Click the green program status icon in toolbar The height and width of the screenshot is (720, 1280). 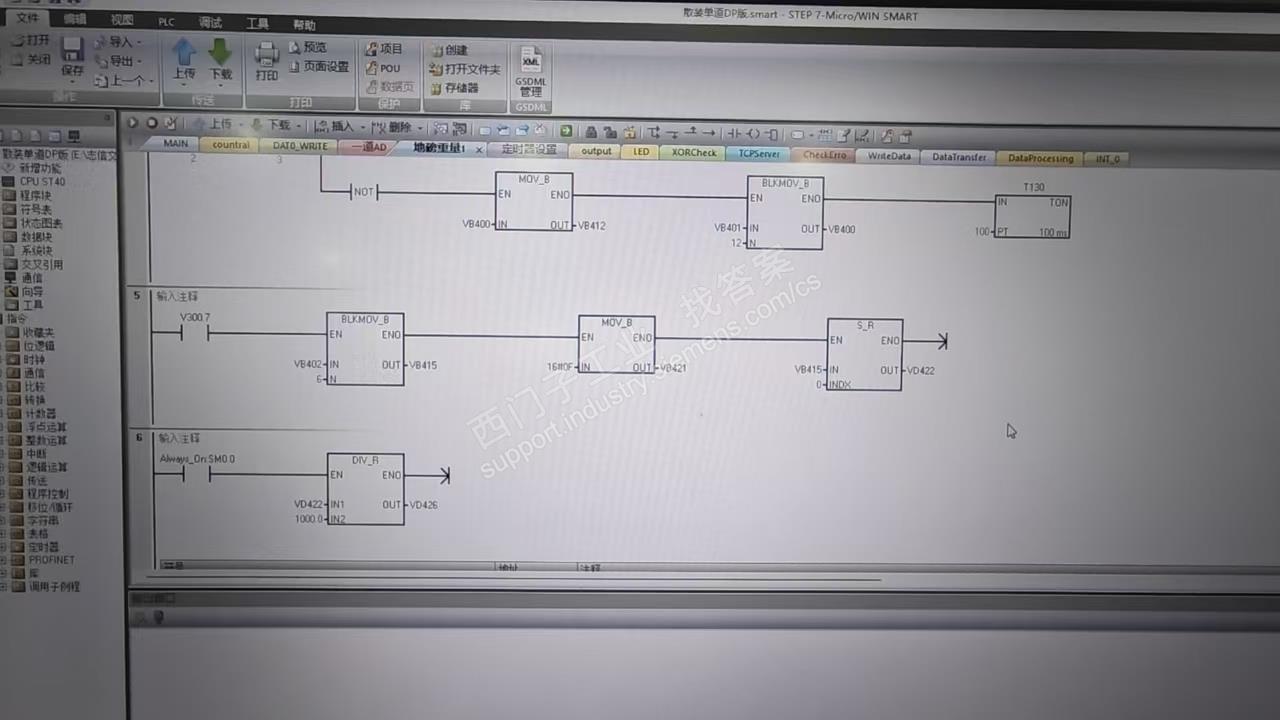(566, 131)
